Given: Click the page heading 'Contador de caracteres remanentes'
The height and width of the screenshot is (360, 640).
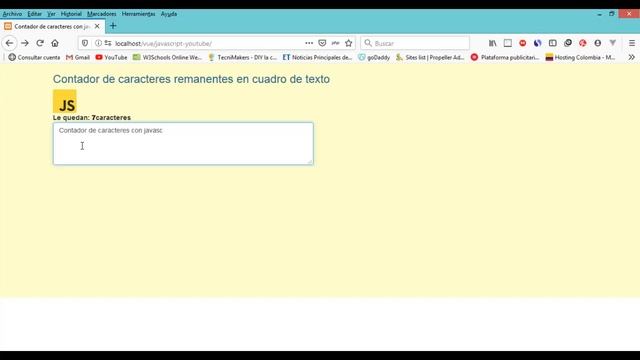Looking at the screenshot, I should click(191, 79).
